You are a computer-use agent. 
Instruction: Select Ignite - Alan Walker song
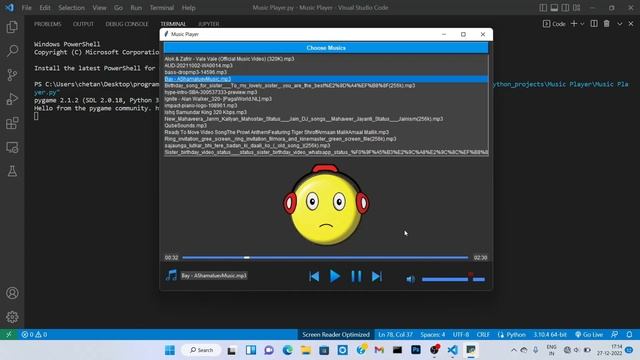[326, 99]
